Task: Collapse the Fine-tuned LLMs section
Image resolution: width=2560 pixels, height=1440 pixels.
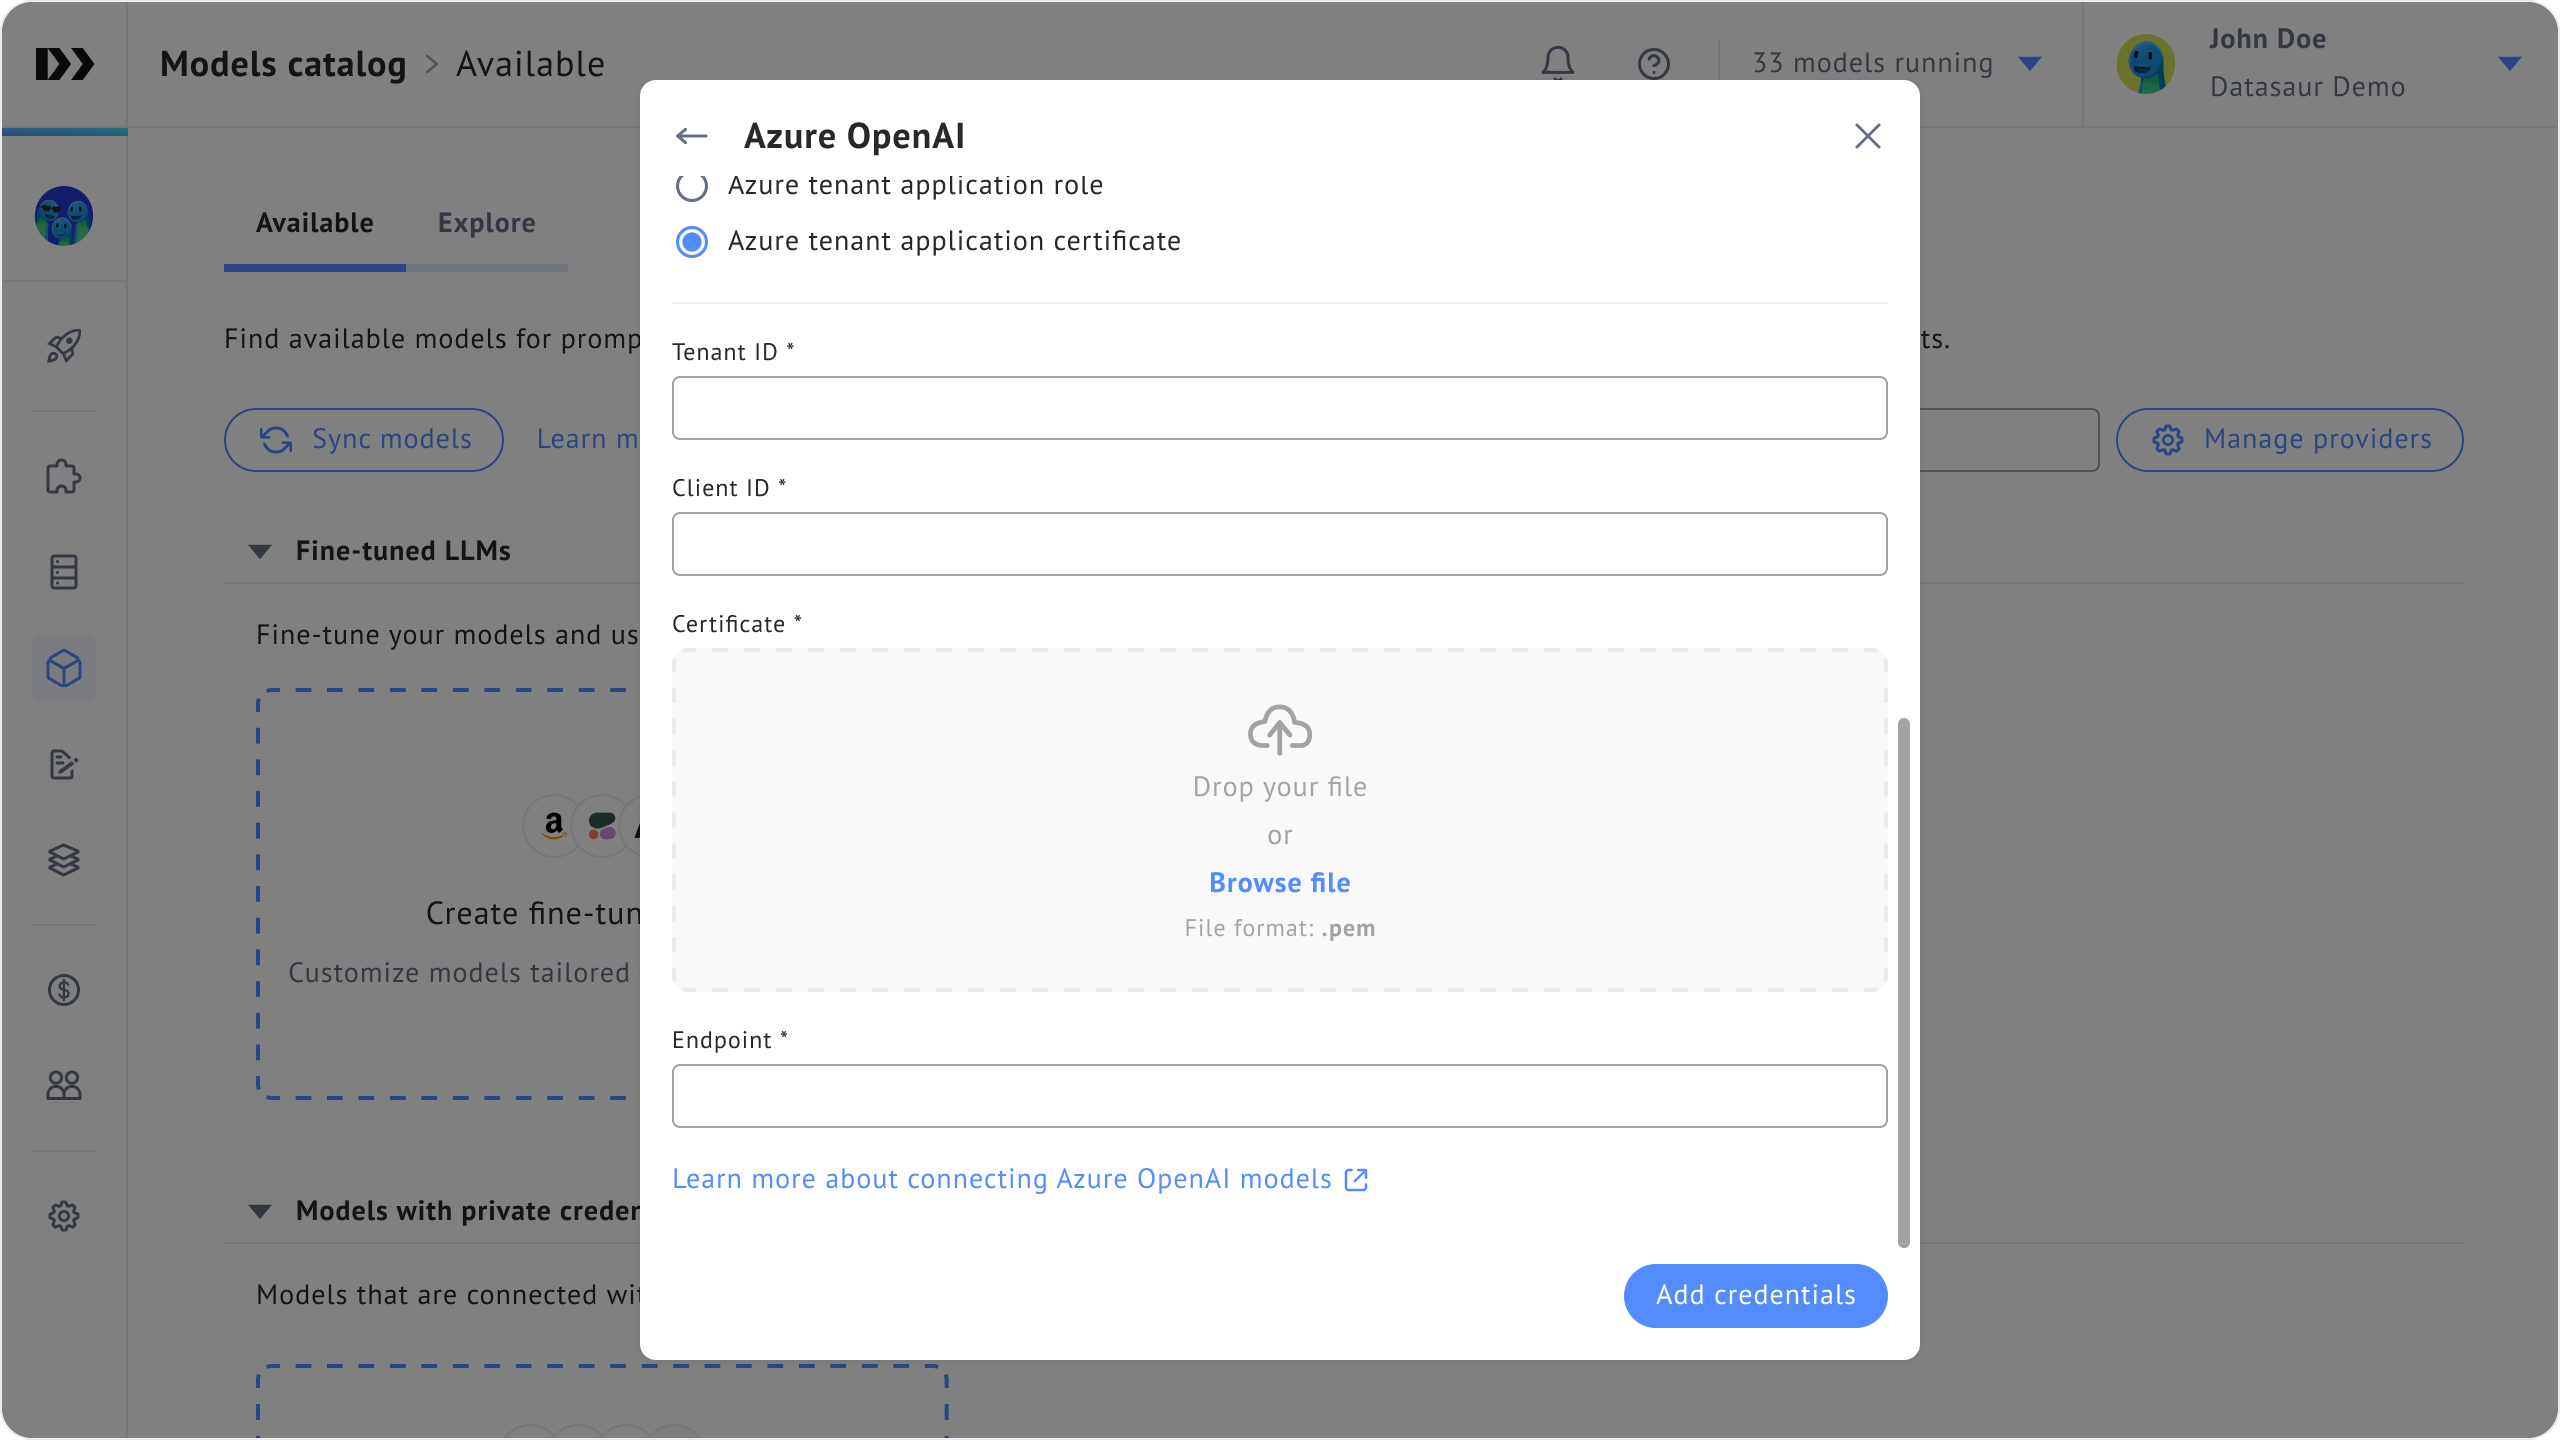Action: pos(260,551)
